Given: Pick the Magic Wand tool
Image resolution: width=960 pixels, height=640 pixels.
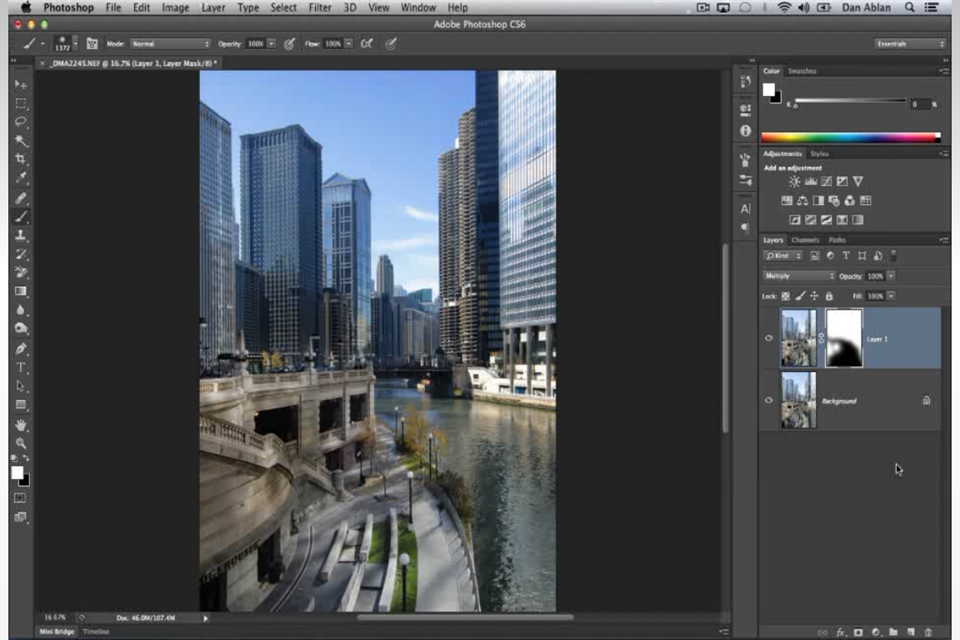Looking at the screenshot, I should pyautogui.click(x=21, y=141).
